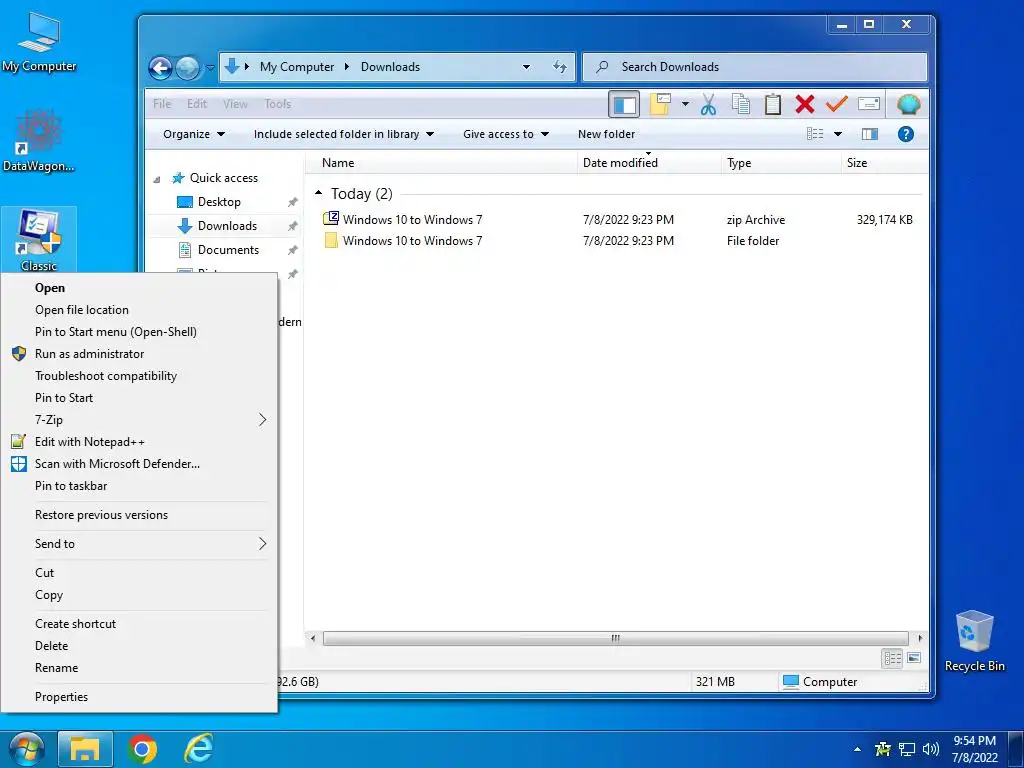Choose Open in the context menu
1024x768 pixels.
[139, 288]
